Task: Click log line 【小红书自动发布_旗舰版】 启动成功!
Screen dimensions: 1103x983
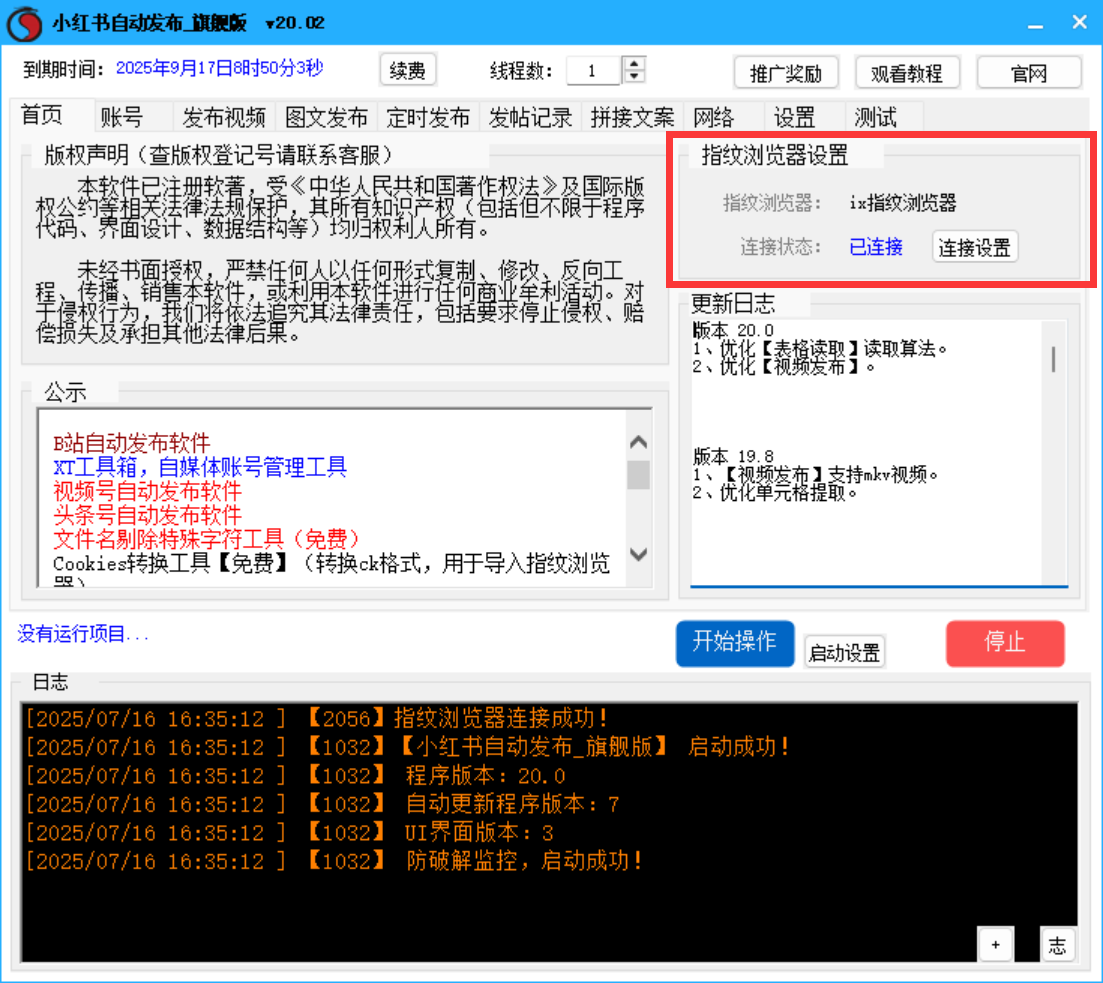Action: coord(408,747)
